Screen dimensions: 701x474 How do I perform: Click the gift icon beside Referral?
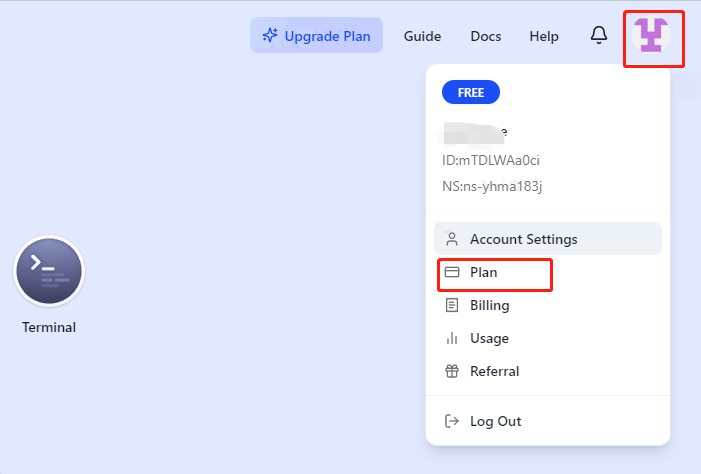[452, 371]
